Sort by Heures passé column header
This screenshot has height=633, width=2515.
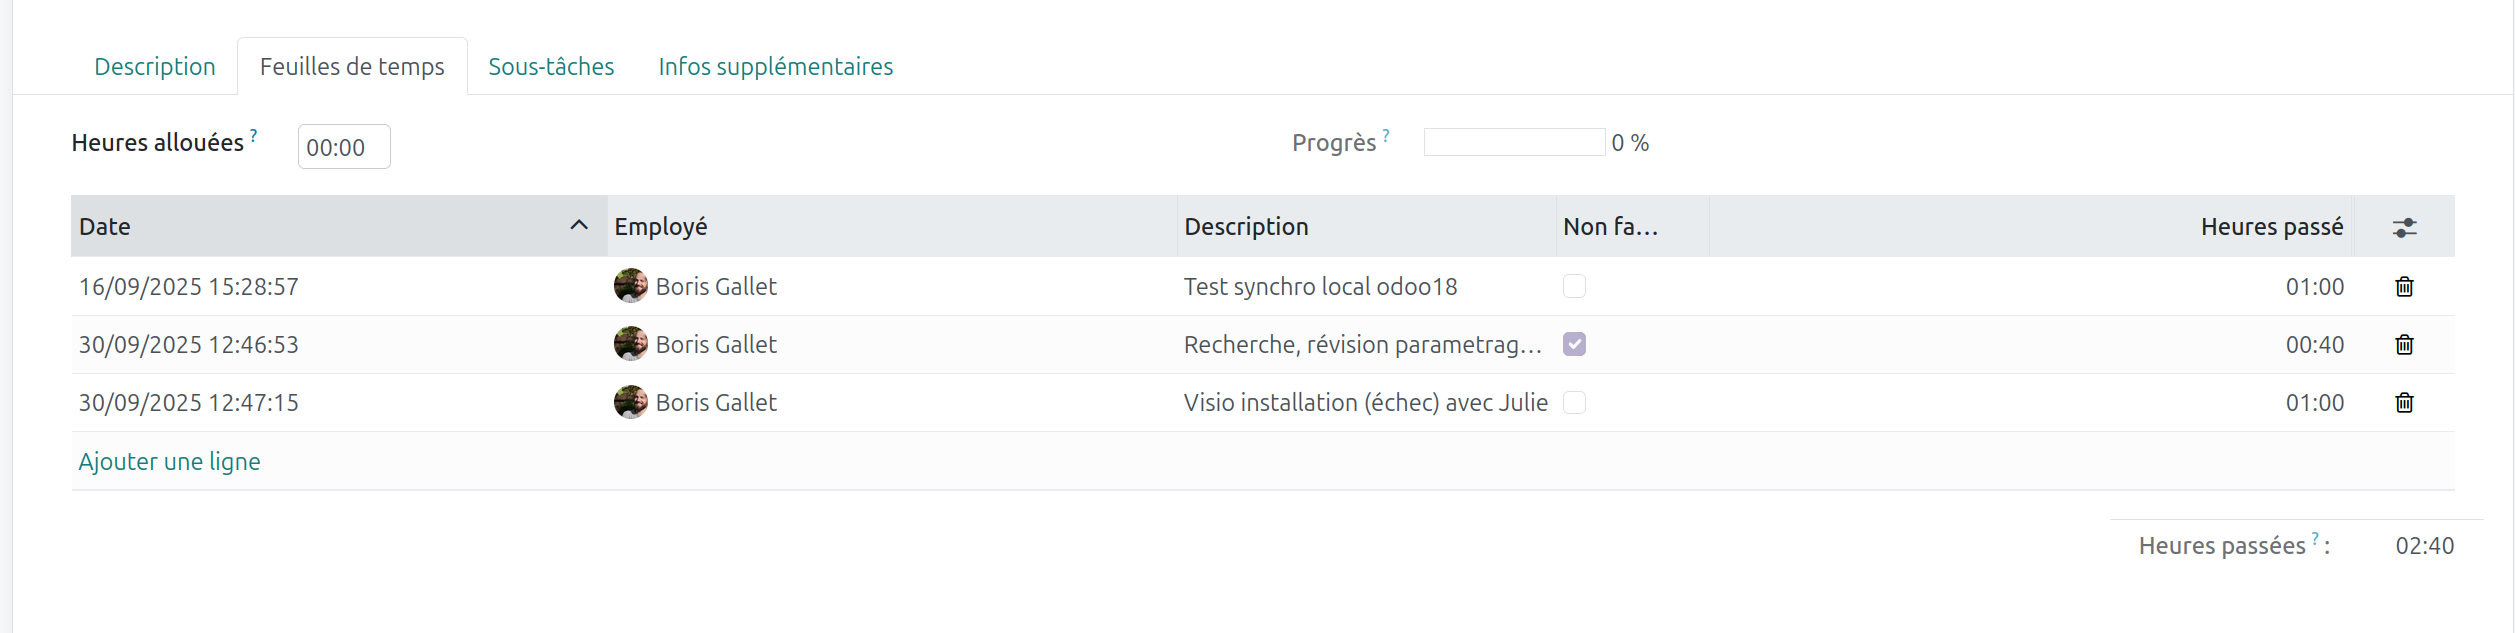tap(2271, 227)
